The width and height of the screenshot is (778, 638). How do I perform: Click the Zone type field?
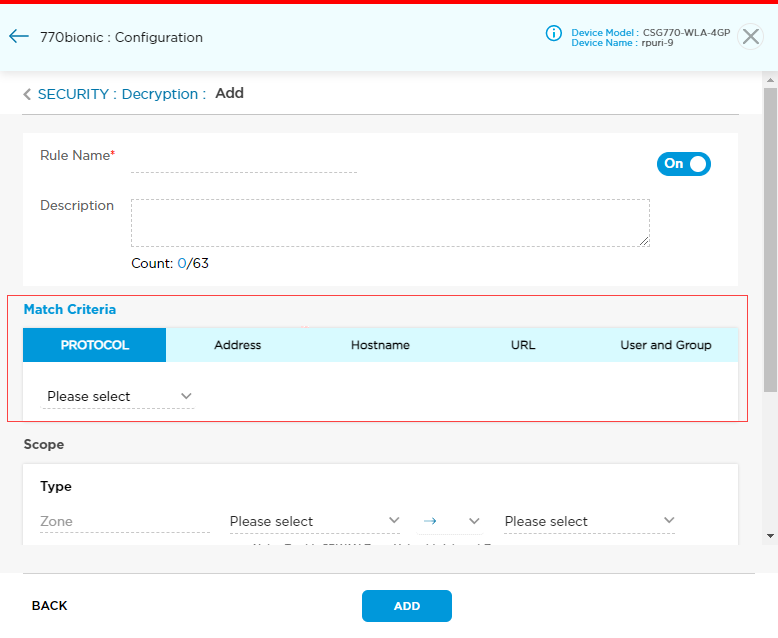tap(125, 521)
